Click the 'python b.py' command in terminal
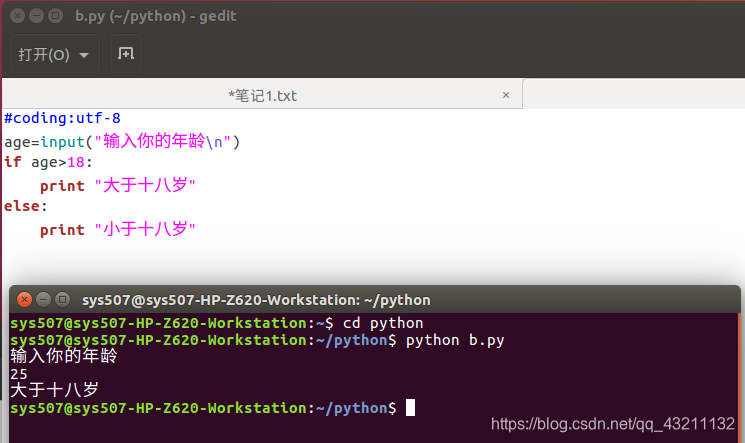Viewport: 745px width, 443px height. 455,340
